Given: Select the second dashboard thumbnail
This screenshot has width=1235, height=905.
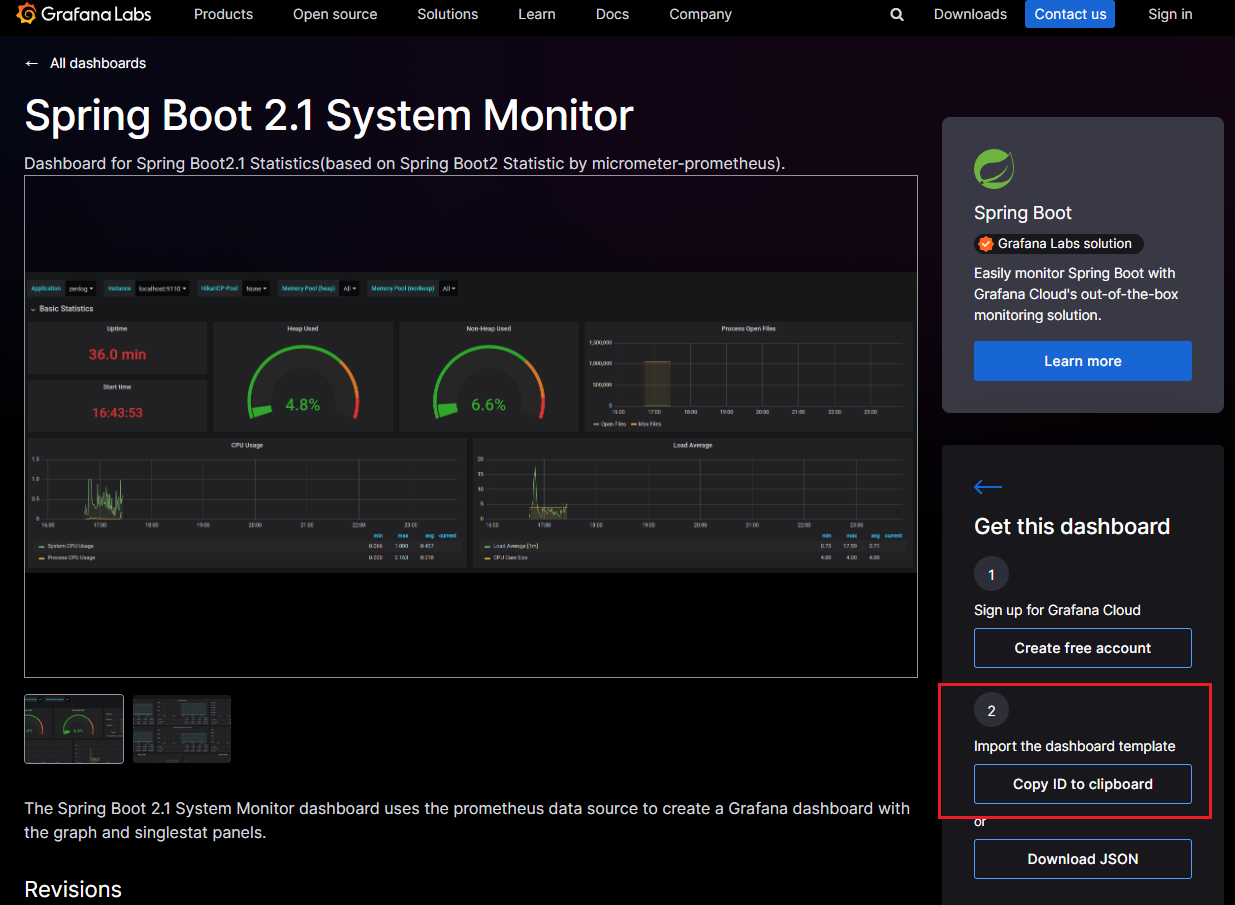Looking at the screenshot, I should coord(182,729).
